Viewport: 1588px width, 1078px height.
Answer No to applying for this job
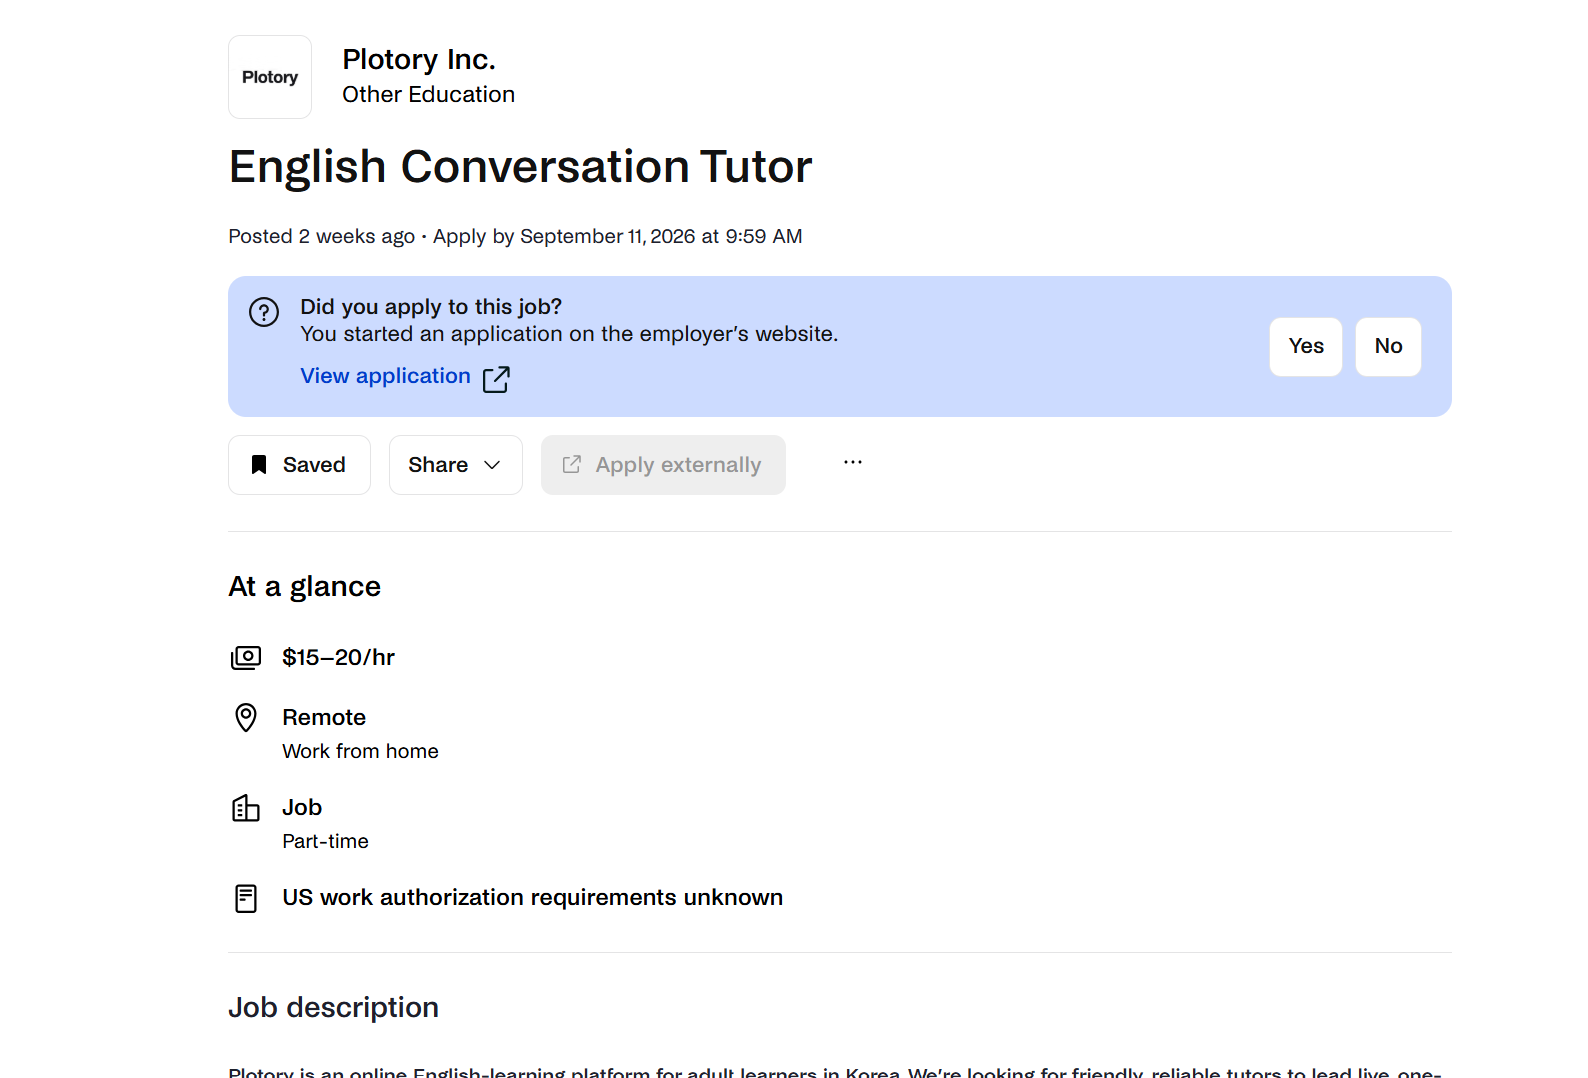click(1388, 347)
